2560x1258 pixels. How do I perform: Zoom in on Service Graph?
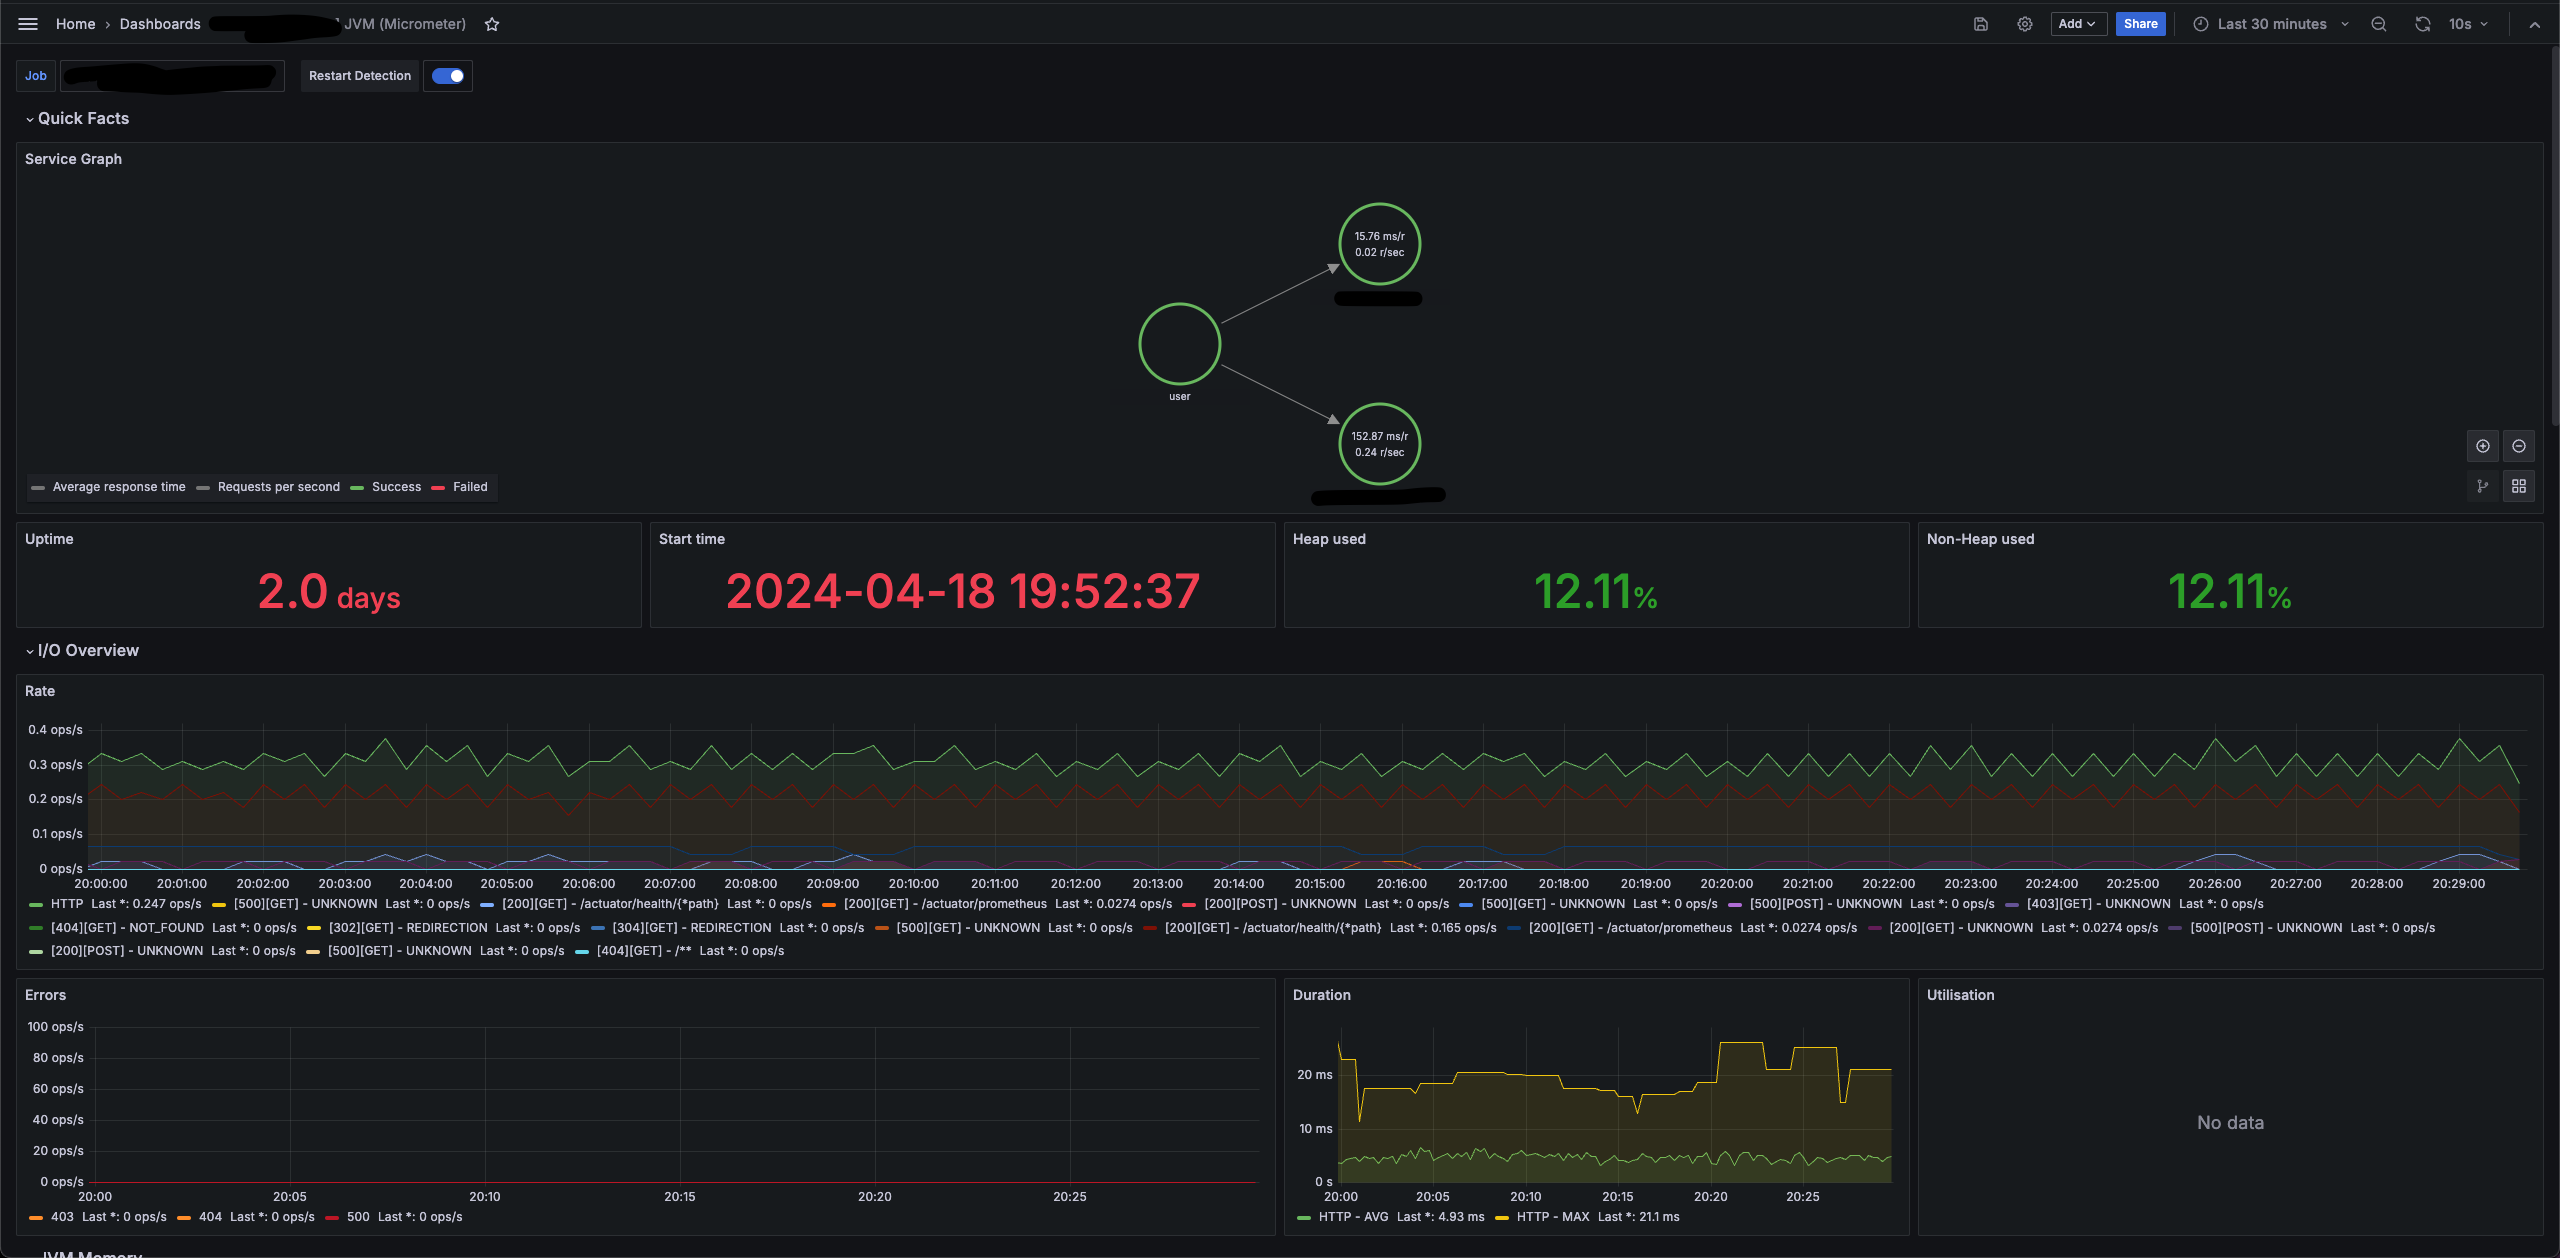[x=2482, y=446]
